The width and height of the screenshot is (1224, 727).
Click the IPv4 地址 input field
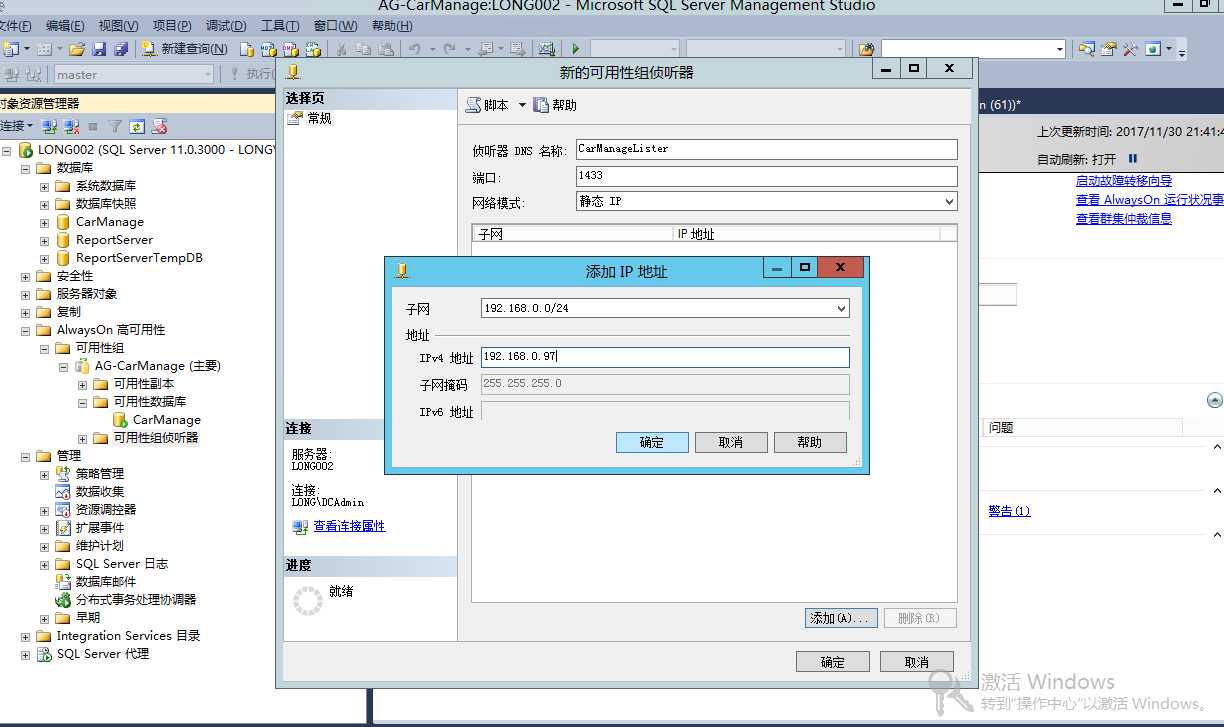(x=665, y=357)
